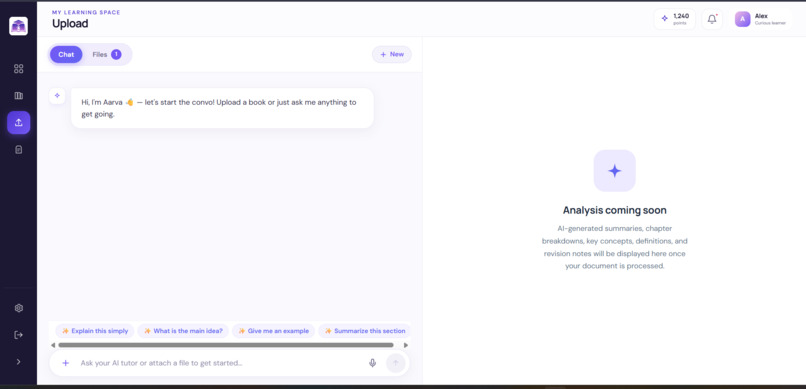Click the scrollbar left arrow

(52, 345)
